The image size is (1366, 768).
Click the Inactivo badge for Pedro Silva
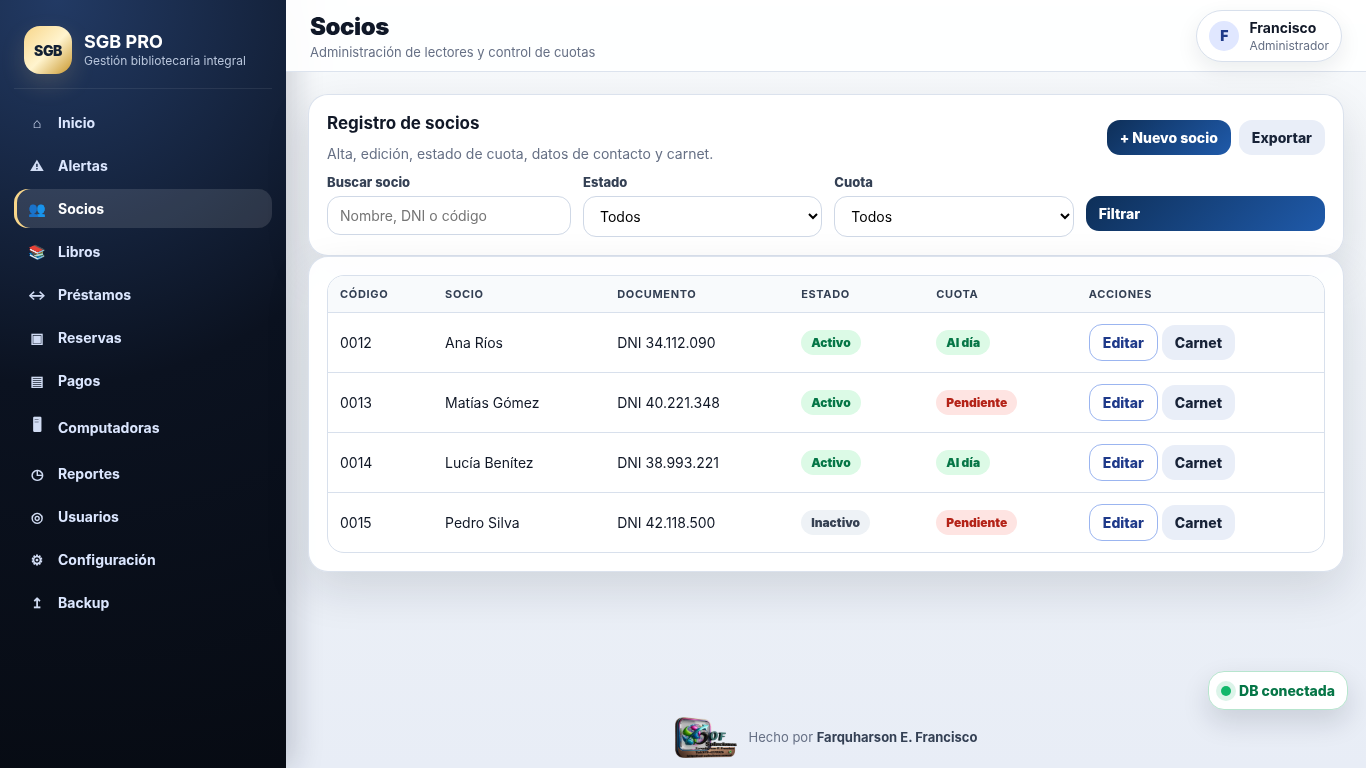tap(835, 522)
